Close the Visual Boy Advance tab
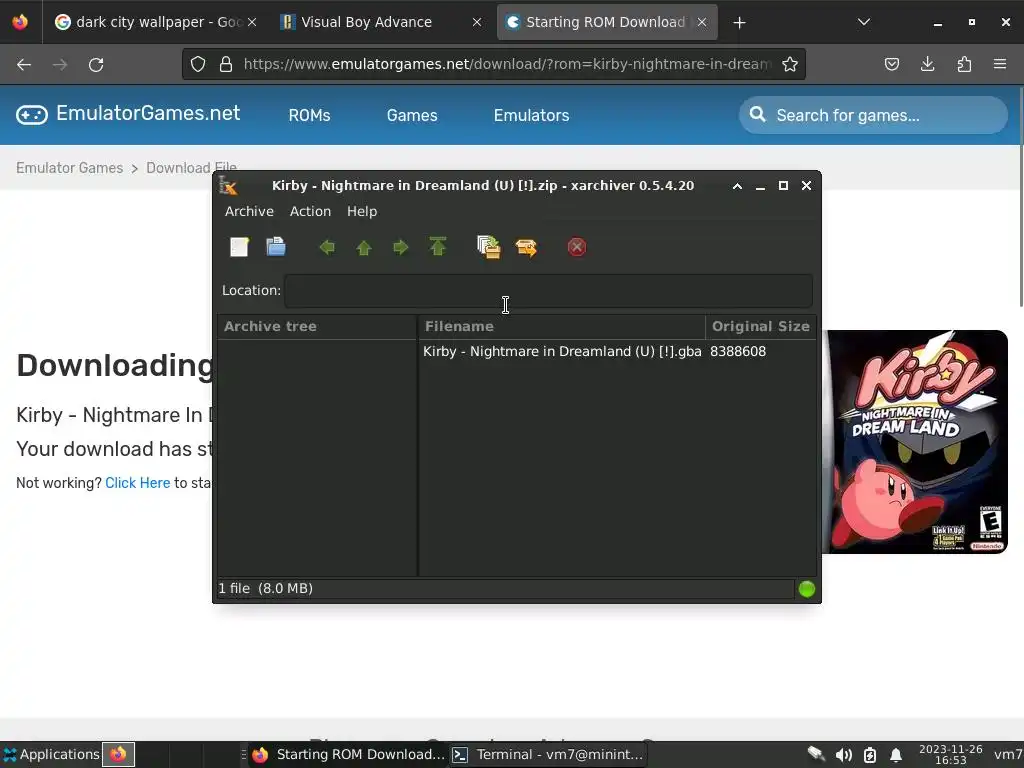 point(477,22)
